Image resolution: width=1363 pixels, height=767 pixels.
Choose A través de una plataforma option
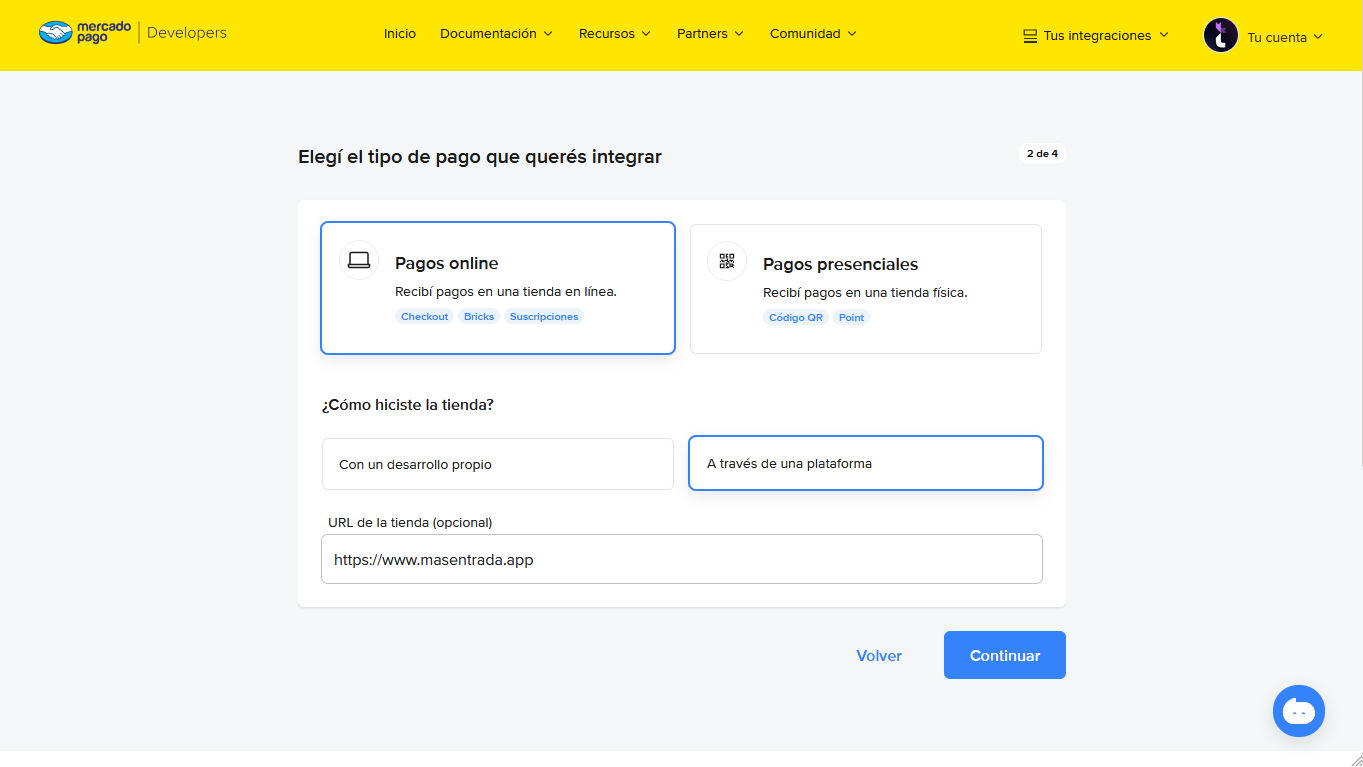[866, 463]
